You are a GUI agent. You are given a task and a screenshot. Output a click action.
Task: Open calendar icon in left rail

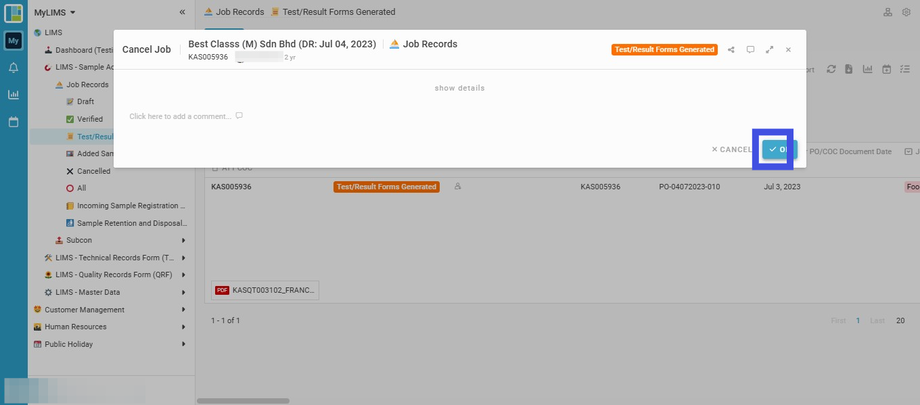(x=13, y=122)
